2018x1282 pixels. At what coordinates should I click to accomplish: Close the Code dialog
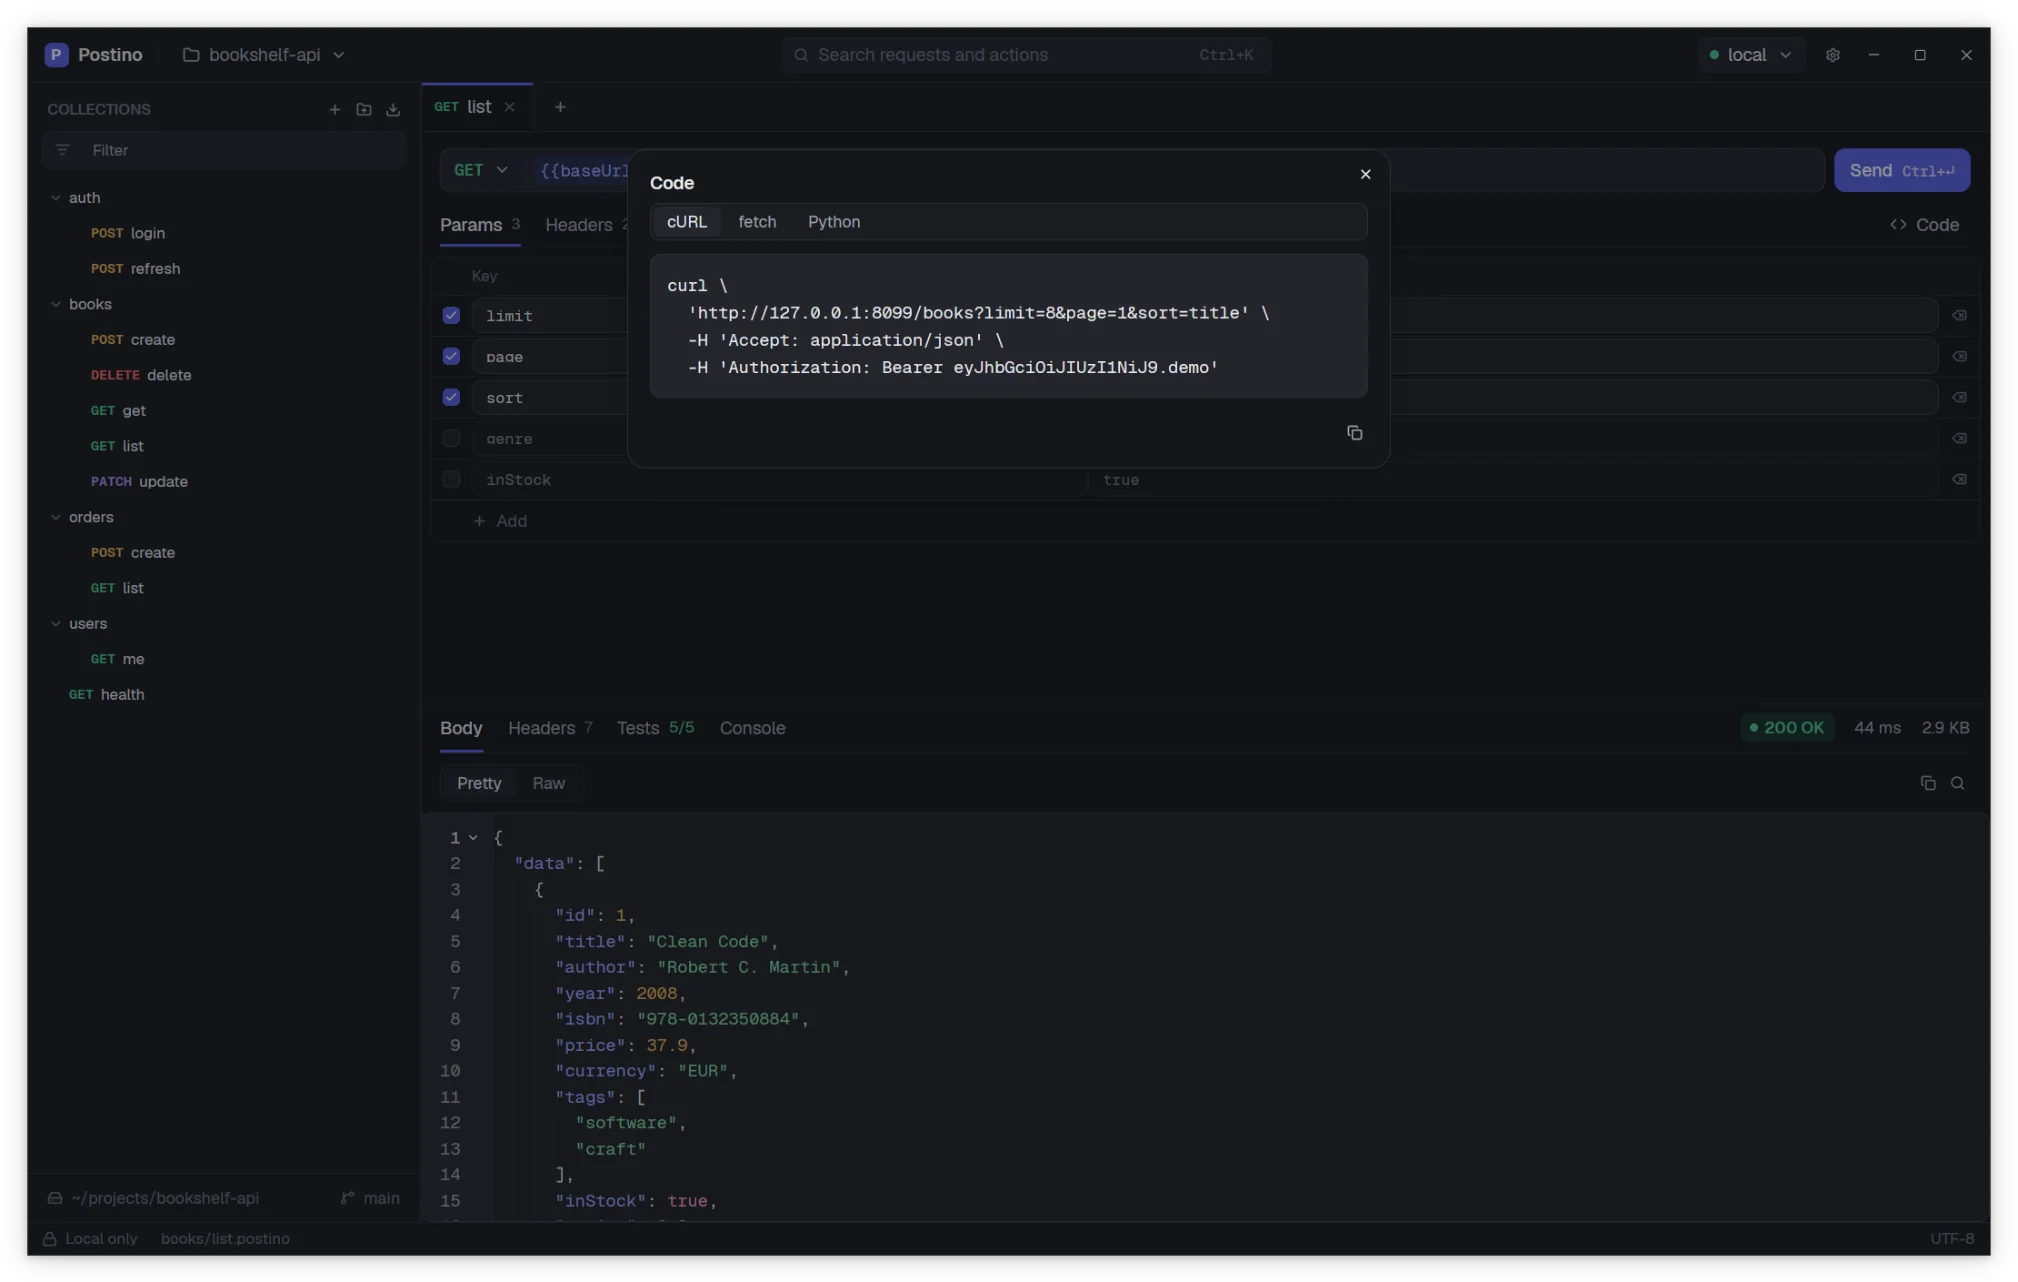pos(1365,174)
